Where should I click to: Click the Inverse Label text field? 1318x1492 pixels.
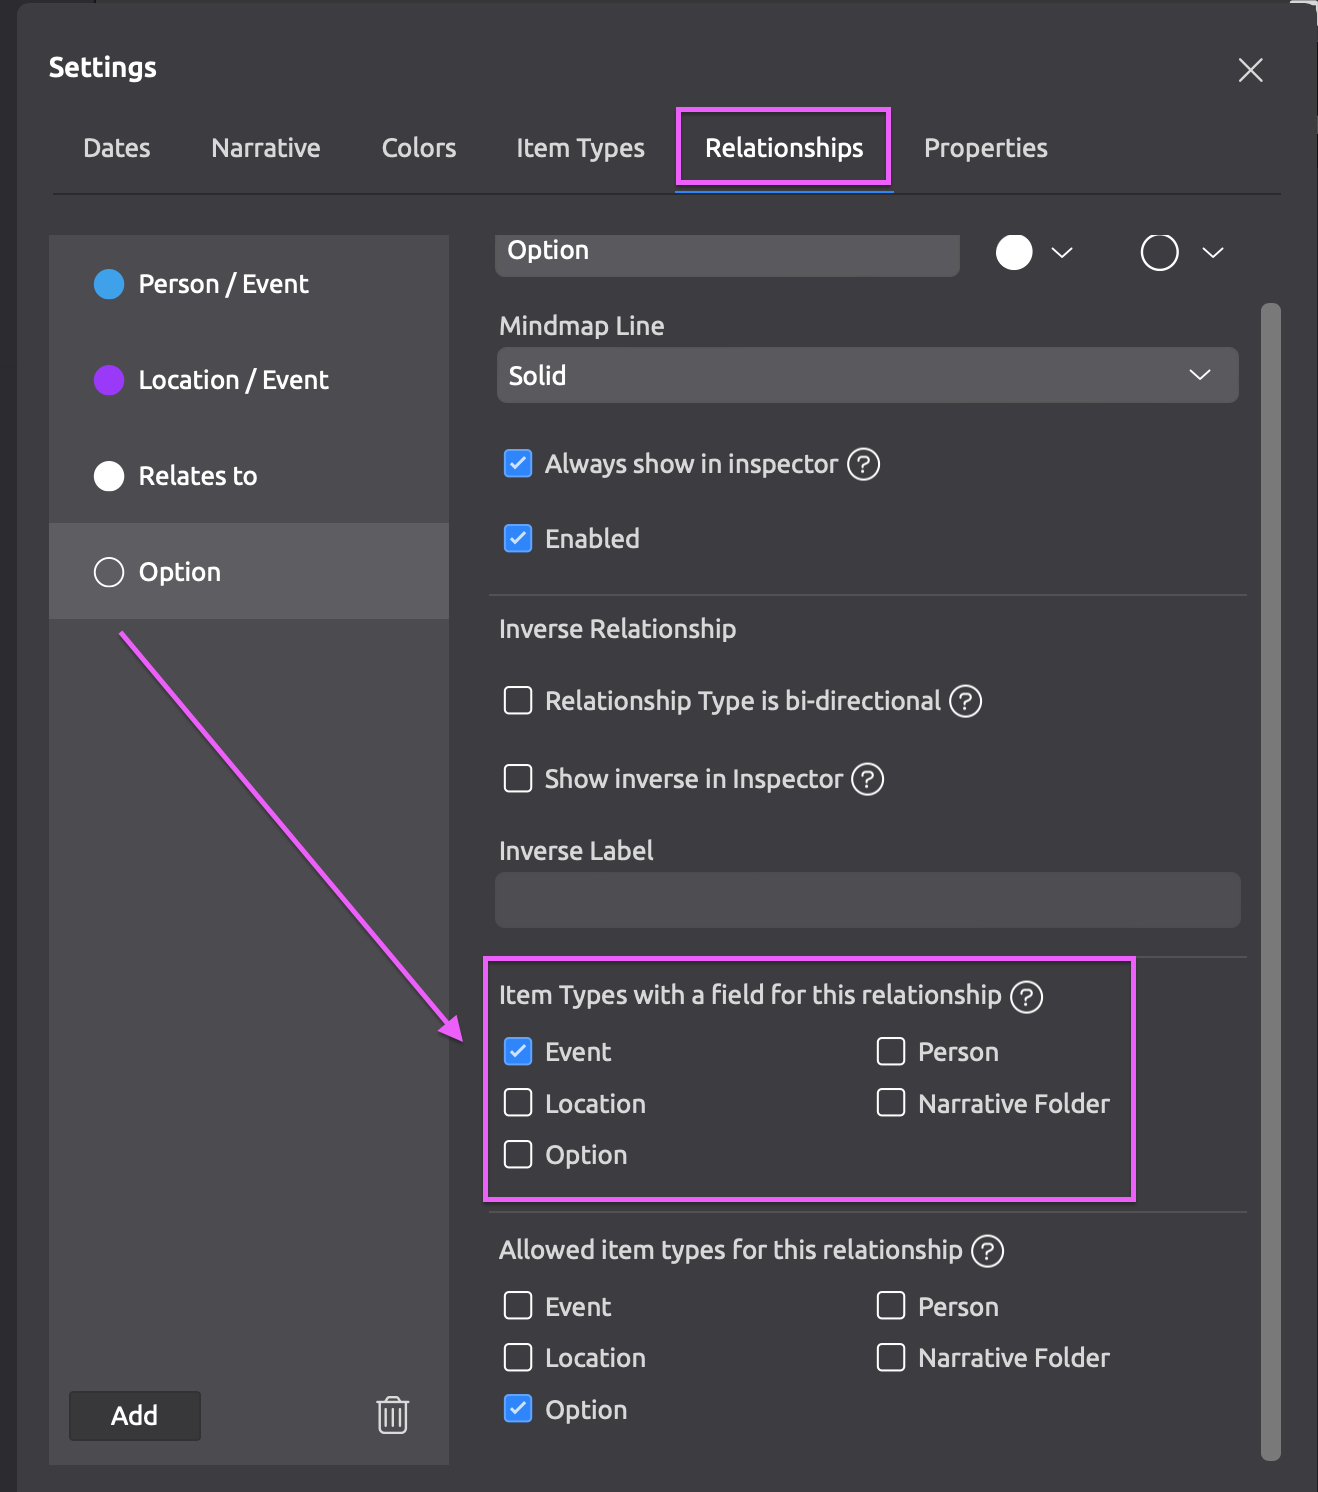point(867,900)
